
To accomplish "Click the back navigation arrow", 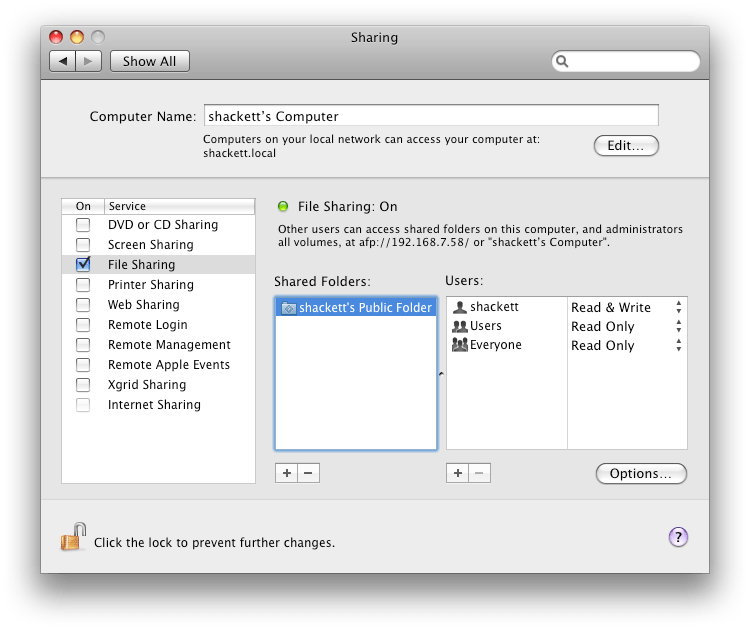I will click(x=62, y=61).
